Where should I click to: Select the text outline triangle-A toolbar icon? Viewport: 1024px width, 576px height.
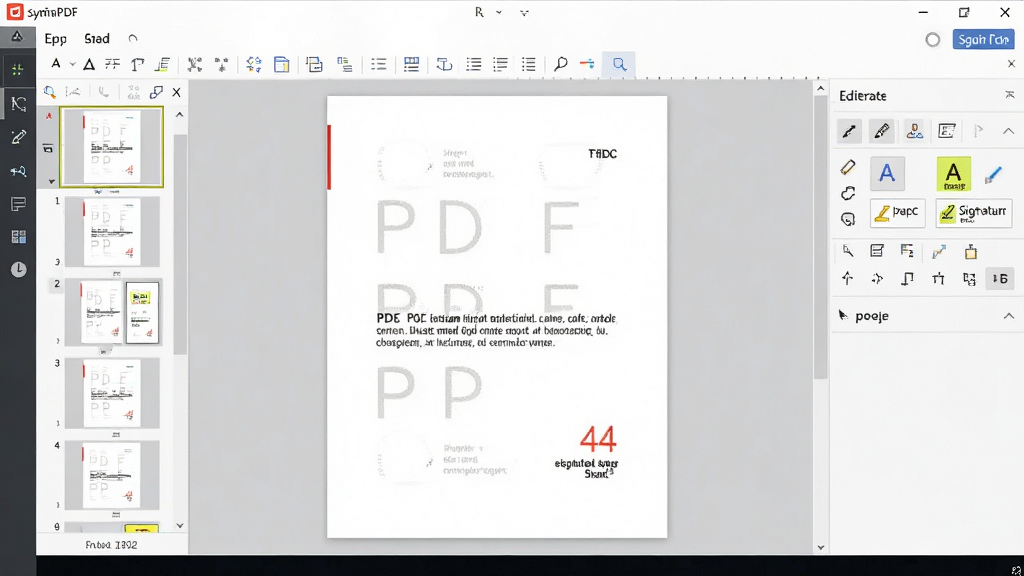click(89, 64)
